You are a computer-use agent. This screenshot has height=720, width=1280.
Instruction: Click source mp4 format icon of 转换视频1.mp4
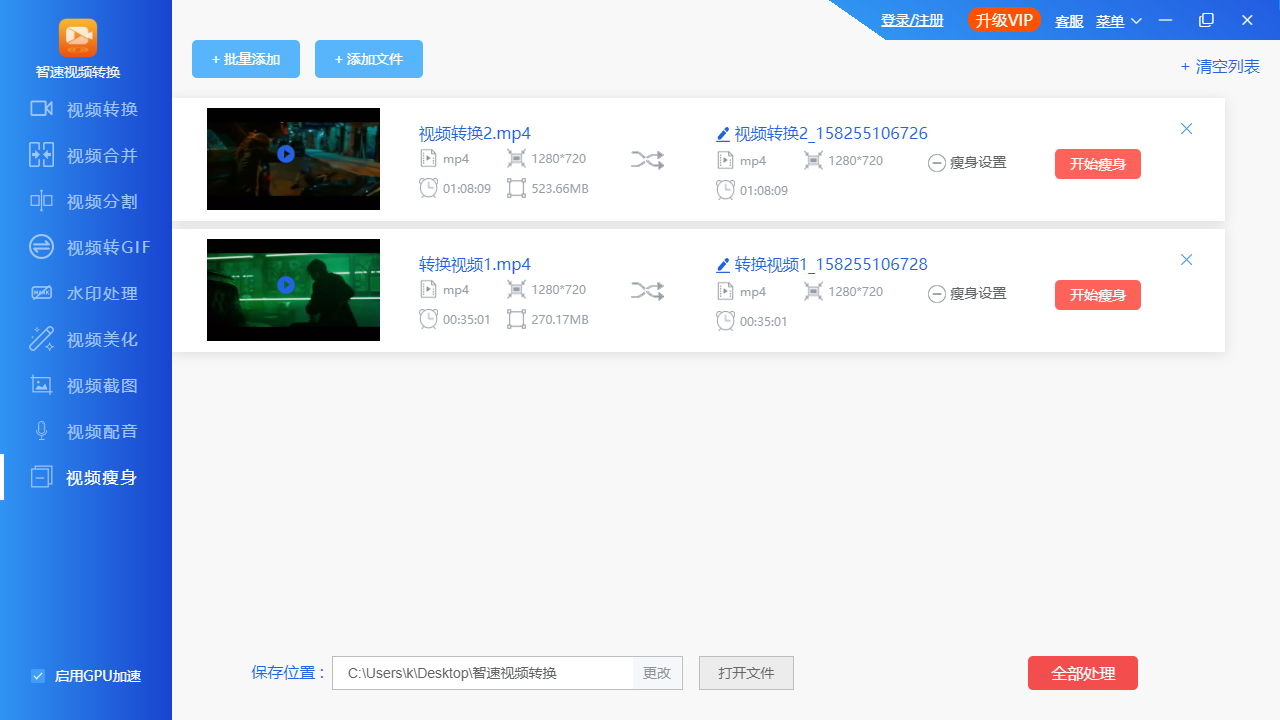(428, 290)
